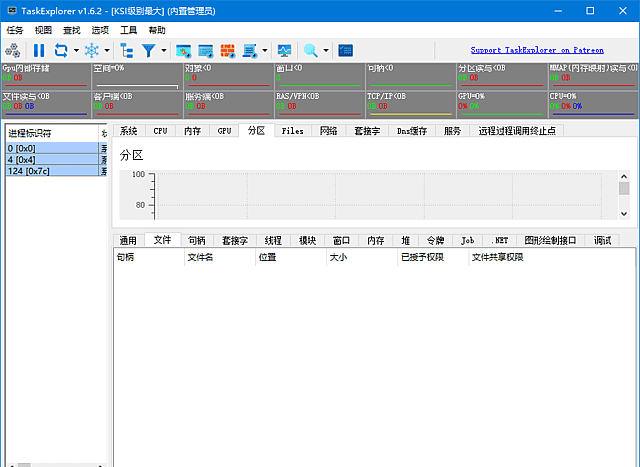640x467 pixels.
Task: Click the red brick firewall icon
Action: tap(228, 51)
